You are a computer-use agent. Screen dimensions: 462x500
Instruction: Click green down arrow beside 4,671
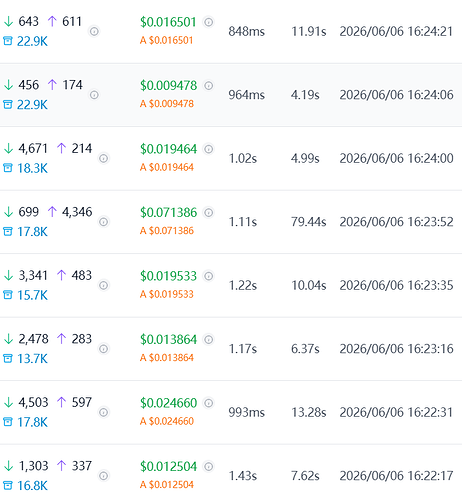[8, 148]
